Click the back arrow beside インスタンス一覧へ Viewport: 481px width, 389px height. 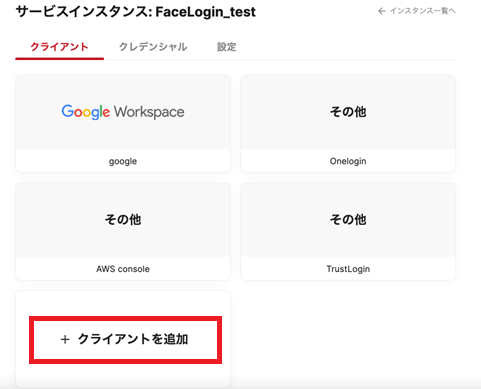[x=382, y=11]
